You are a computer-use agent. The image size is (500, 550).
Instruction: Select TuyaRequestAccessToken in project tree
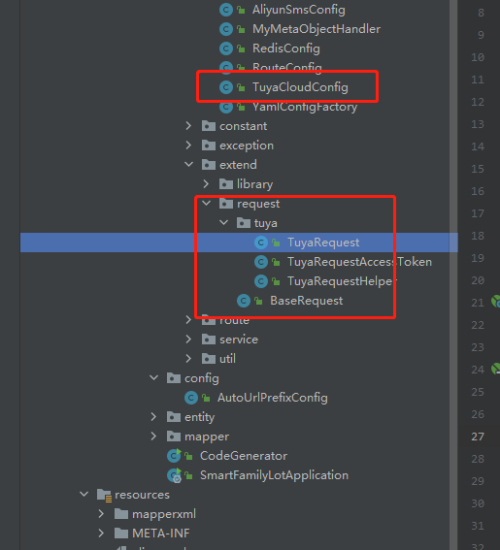click(x=359, y=262)
